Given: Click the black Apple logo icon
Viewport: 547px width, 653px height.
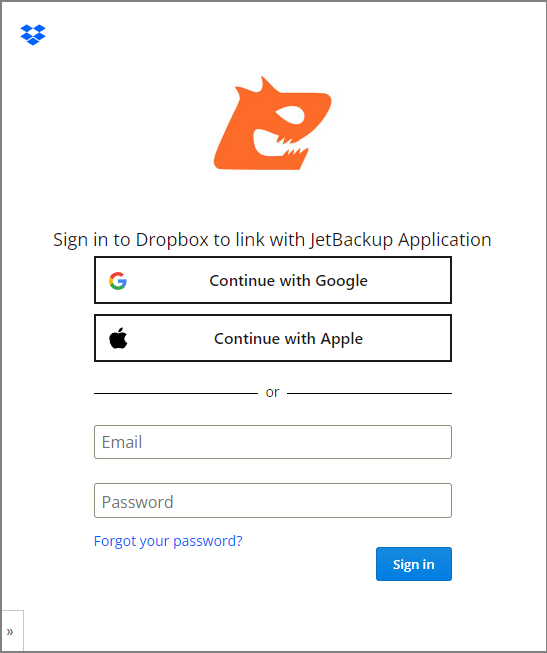Looking at the screenshot, I should click(x=118, y=338).
